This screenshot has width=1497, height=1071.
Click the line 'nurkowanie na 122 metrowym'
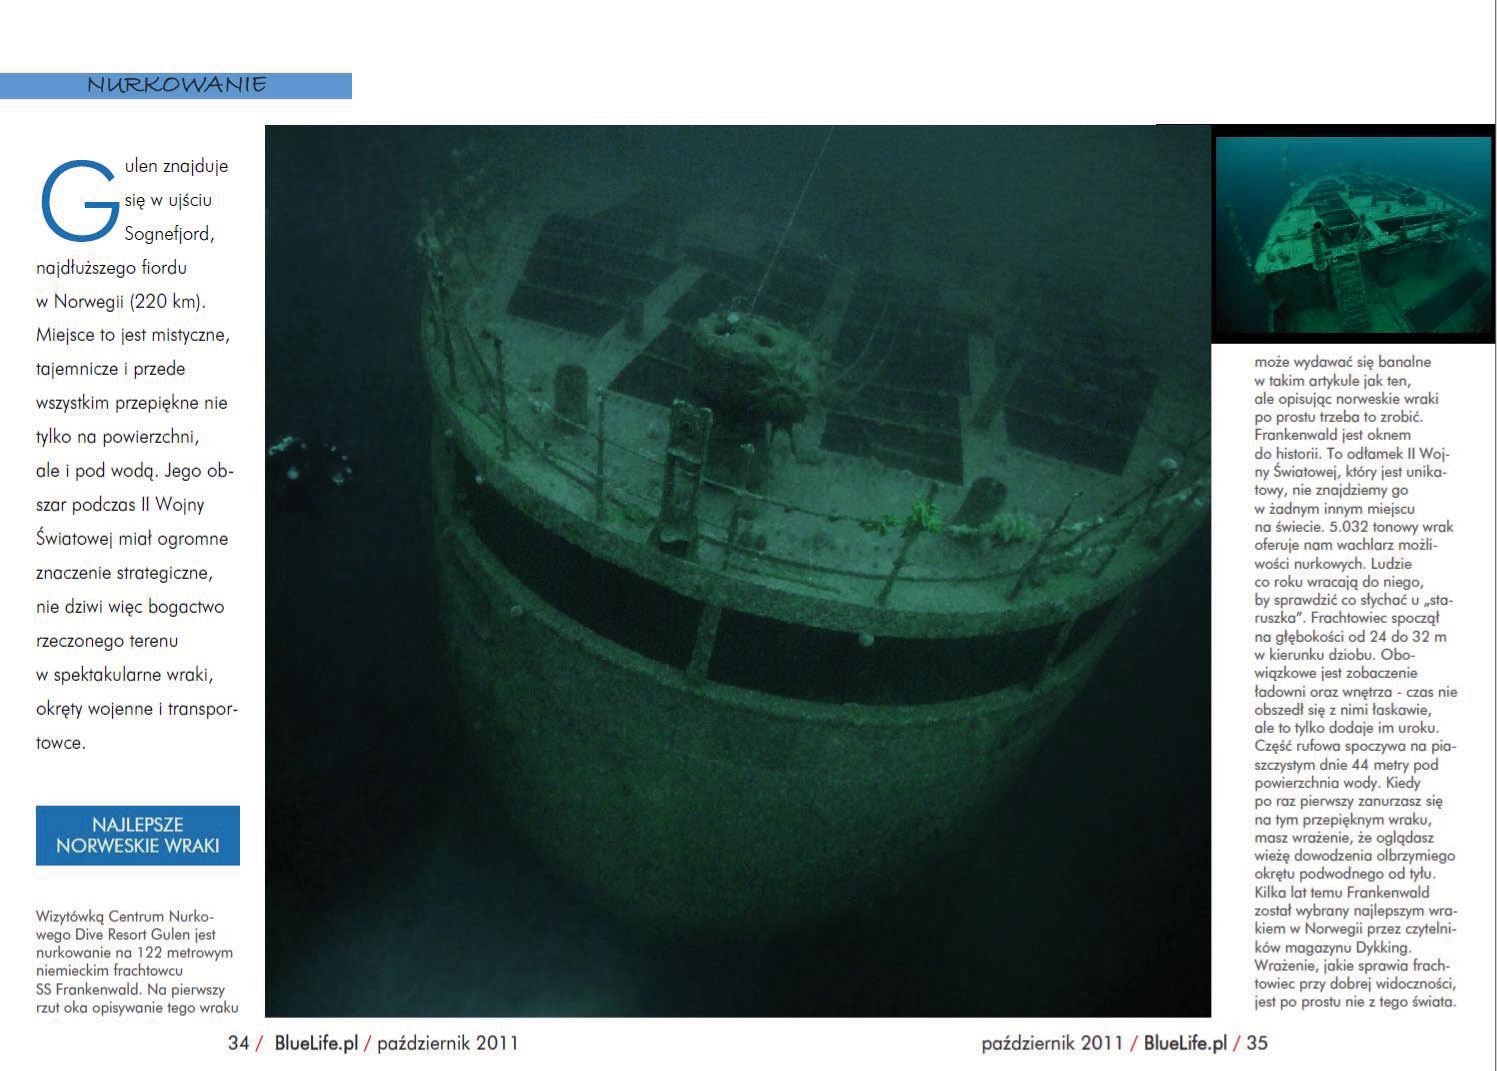[x=134, y=953]
